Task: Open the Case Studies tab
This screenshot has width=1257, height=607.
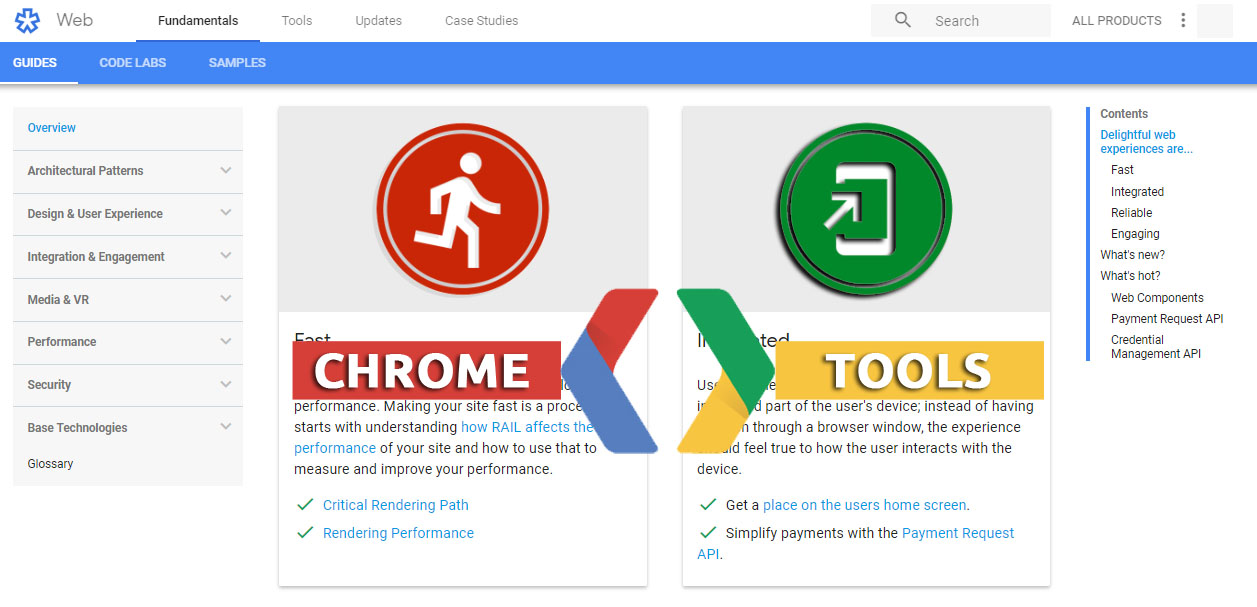Action: [x=482, y=21]
